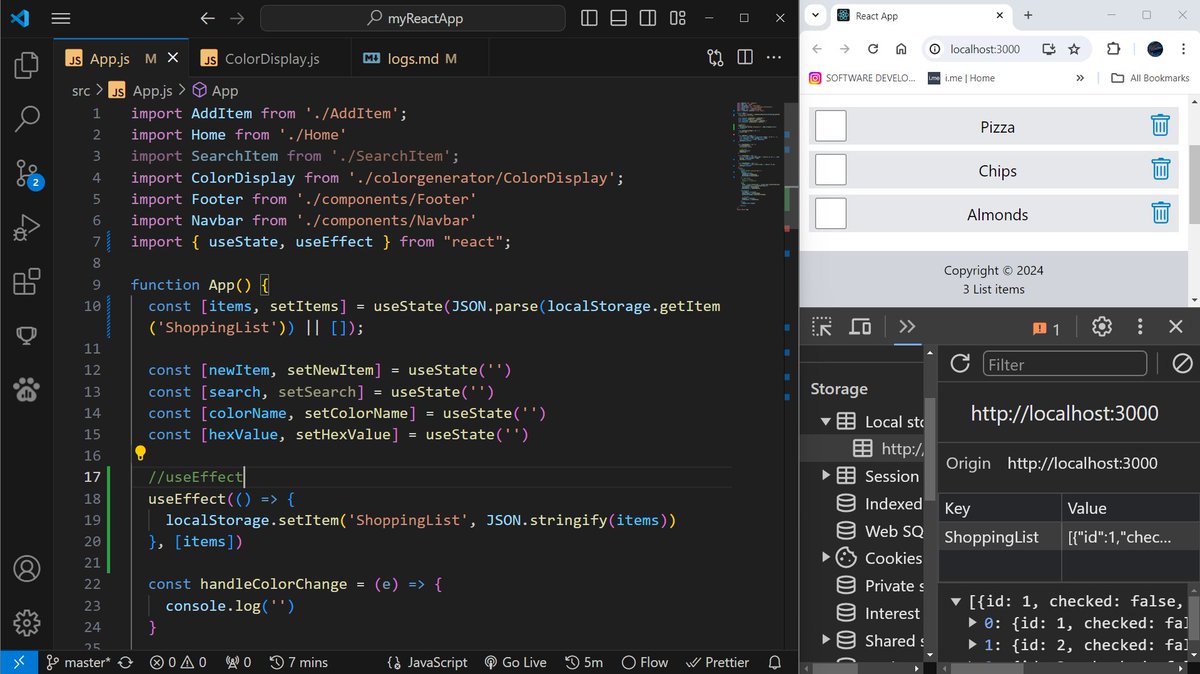Open Source Control view with 2 changes
This screenshot has height=674, width=1200.
click(26, 174)
